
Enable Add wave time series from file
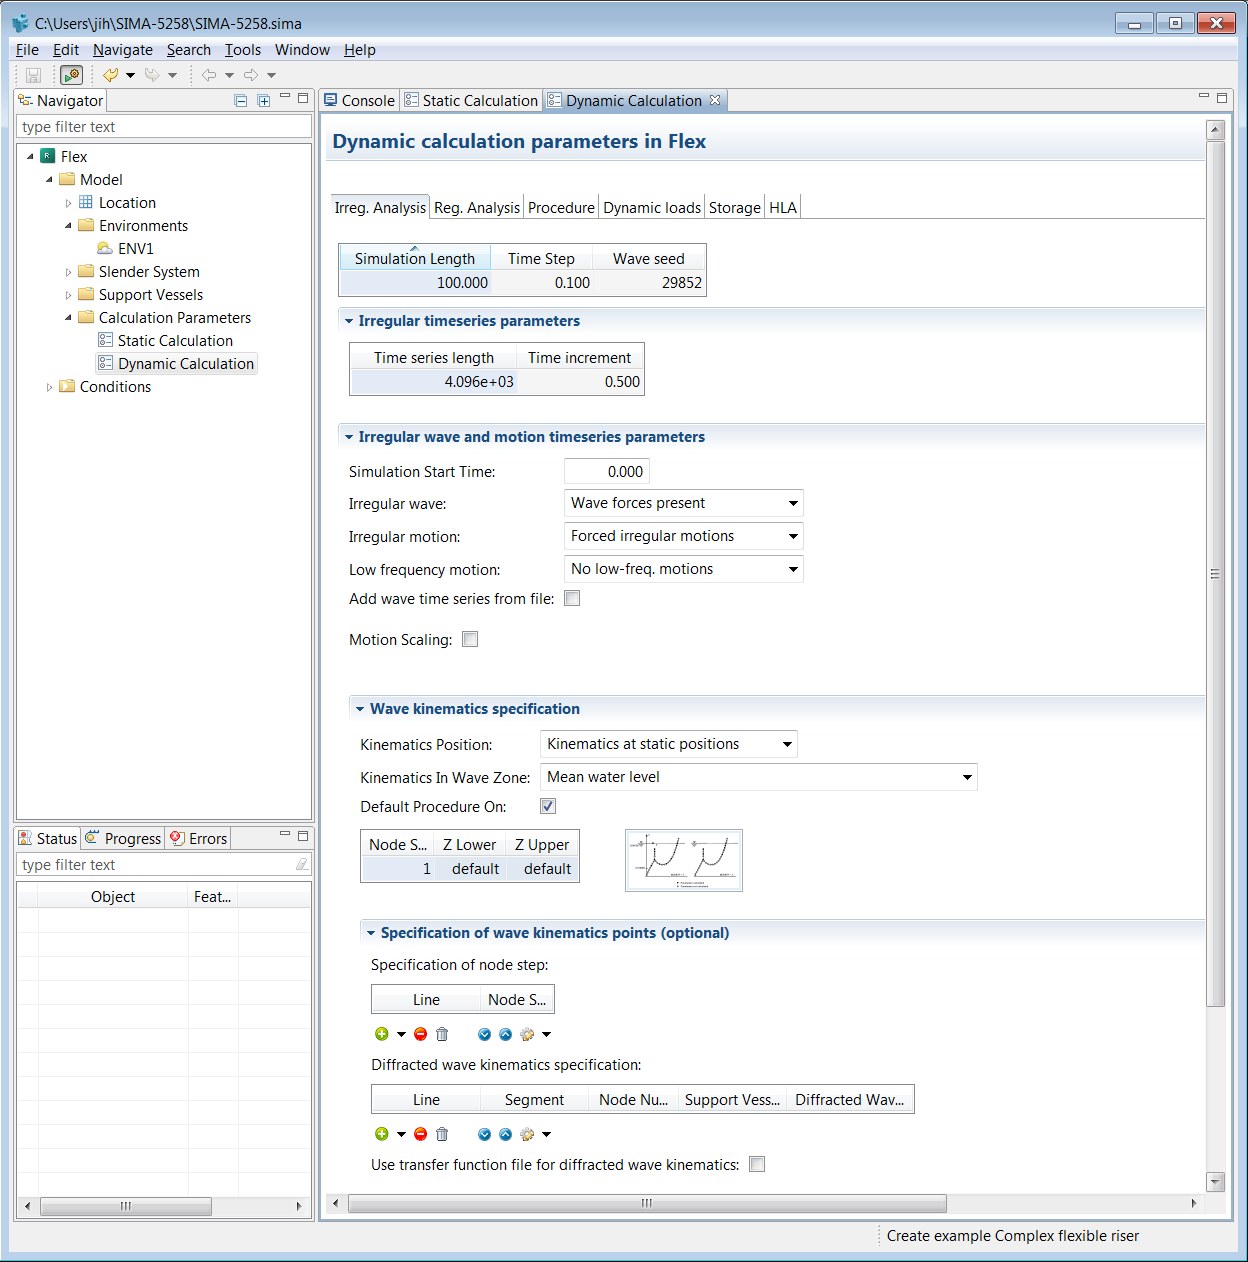coord(572,598)
